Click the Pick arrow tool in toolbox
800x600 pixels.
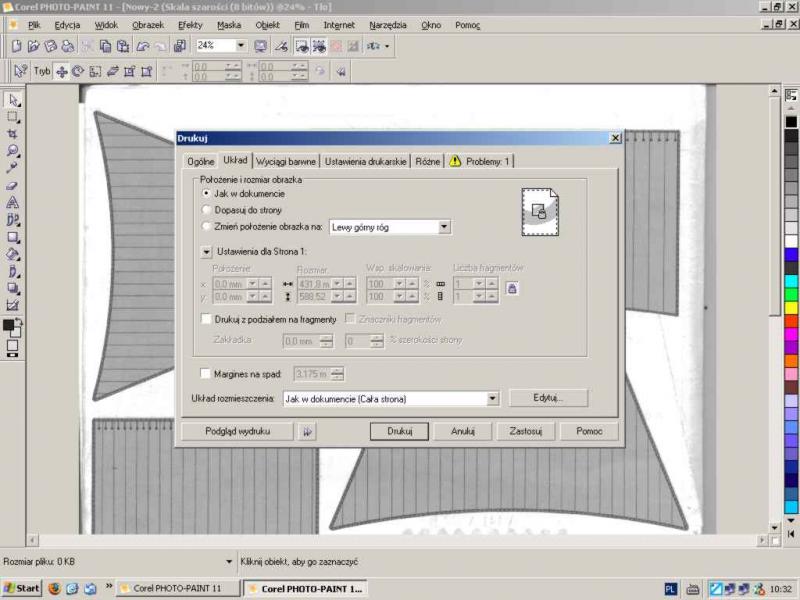[13, 100]
